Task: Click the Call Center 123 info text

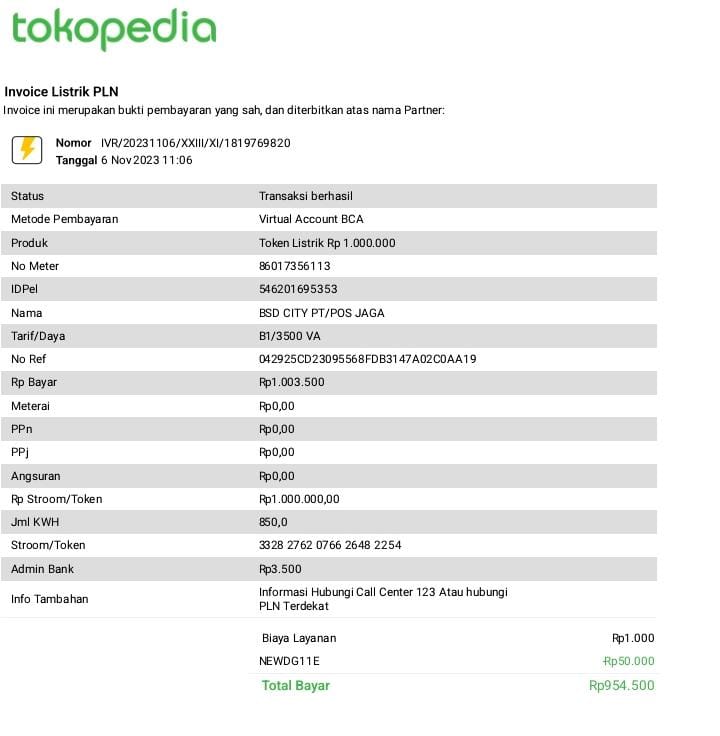Action: coord(383,592)
